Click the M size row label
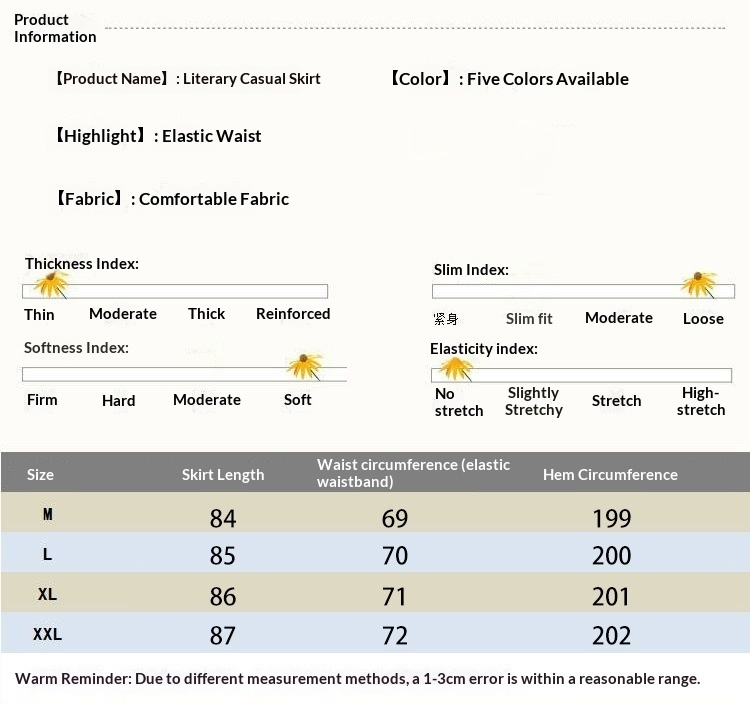Viewport: 750px width, 719px height. click(x=47, y=515)
